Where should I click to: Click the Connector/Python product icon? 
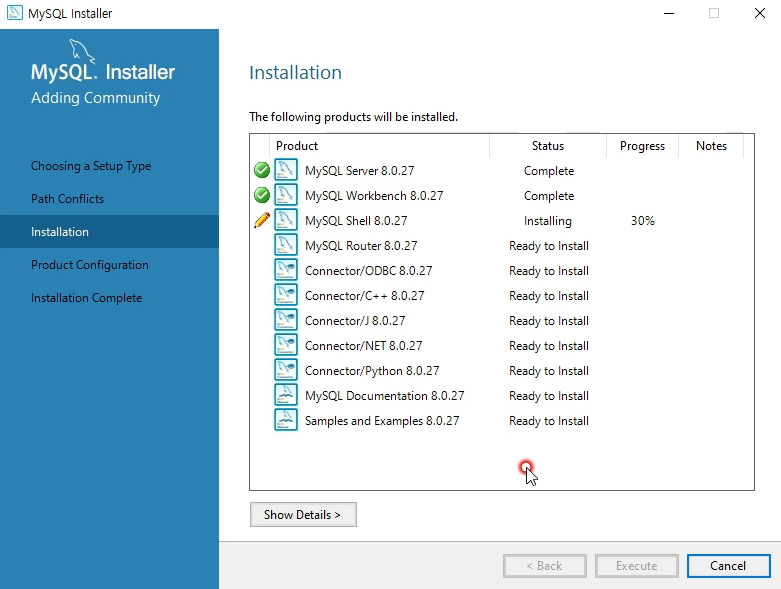click(286, 370)
